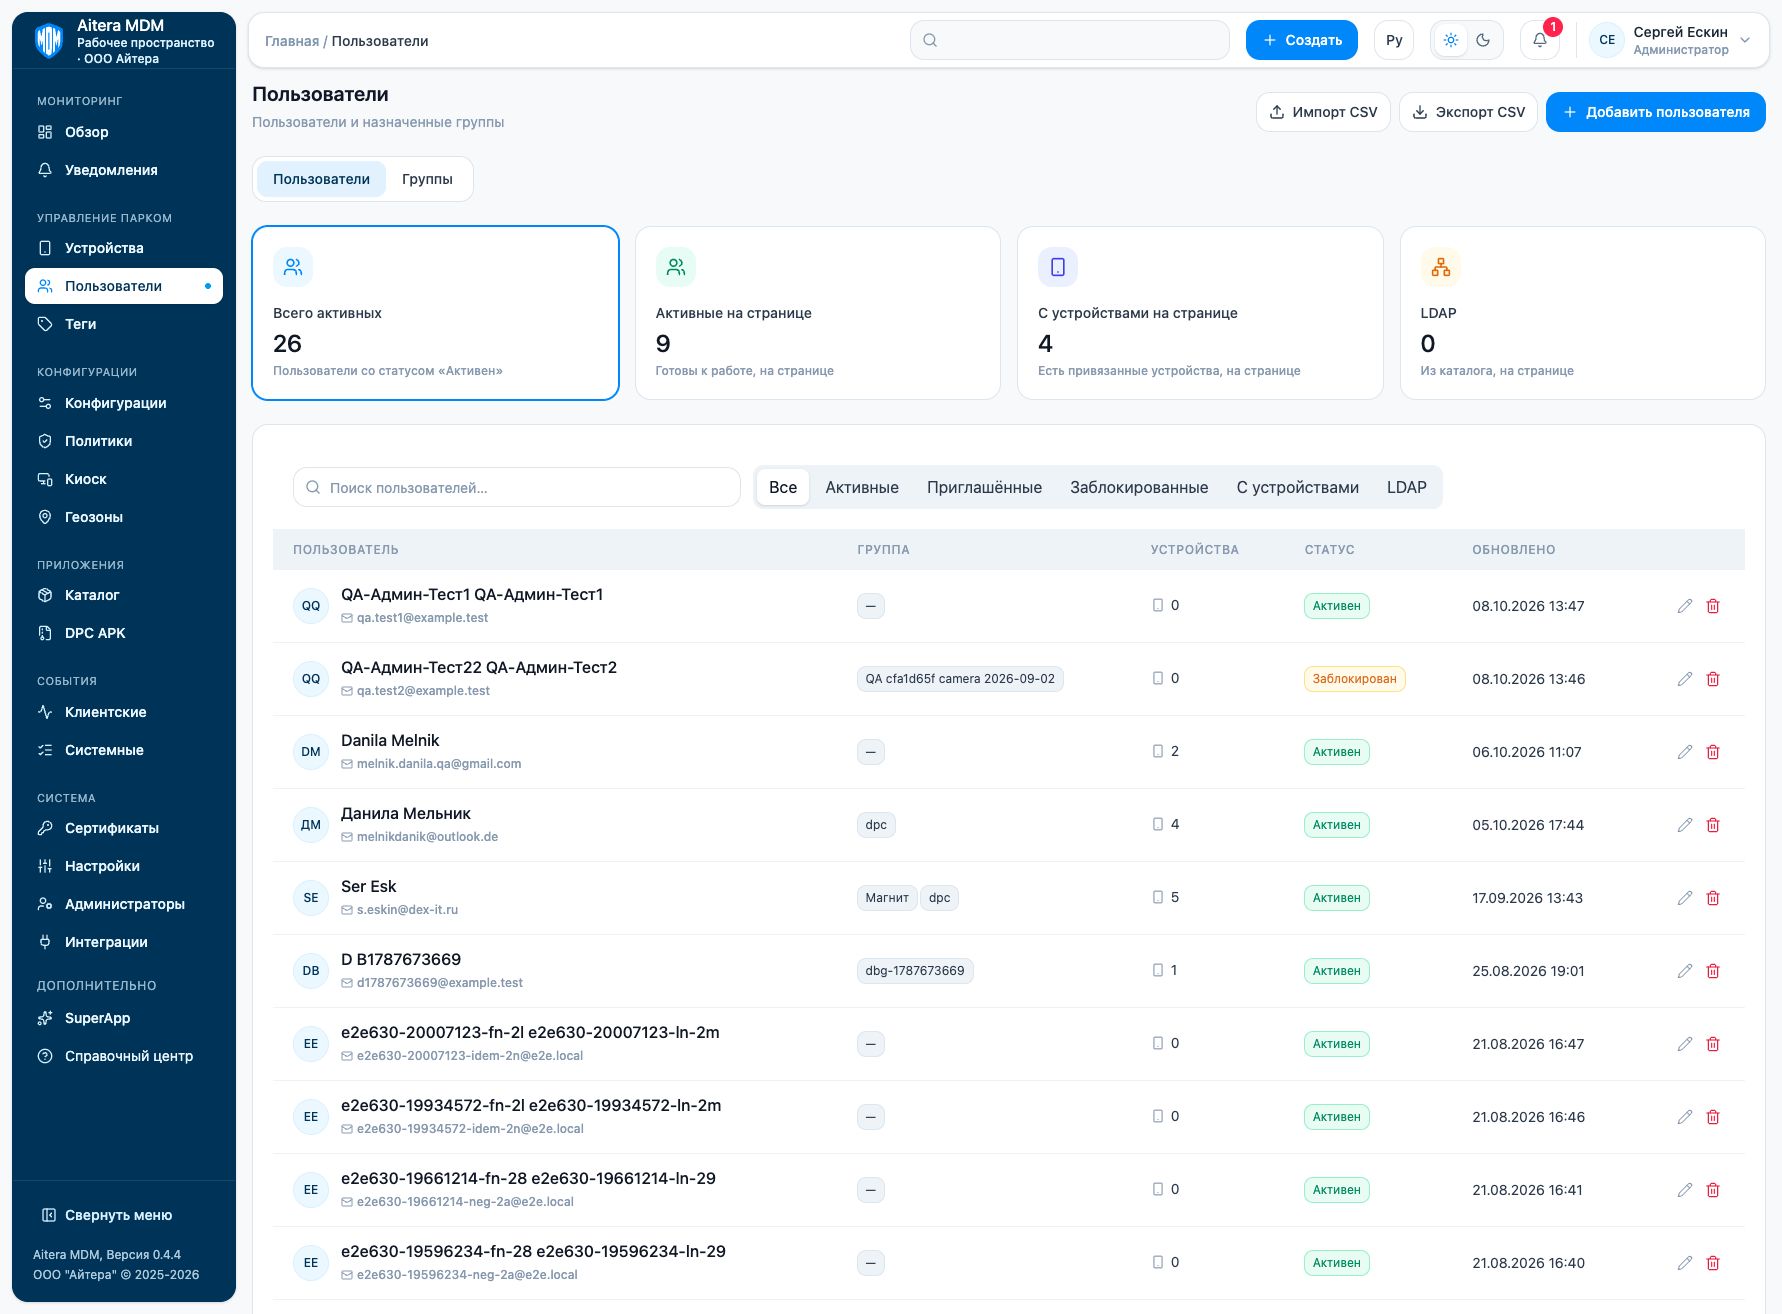Open the Ру language selector
Image resolution: width=1782 pixels, height=1314 pixels.
(1394, 40)
